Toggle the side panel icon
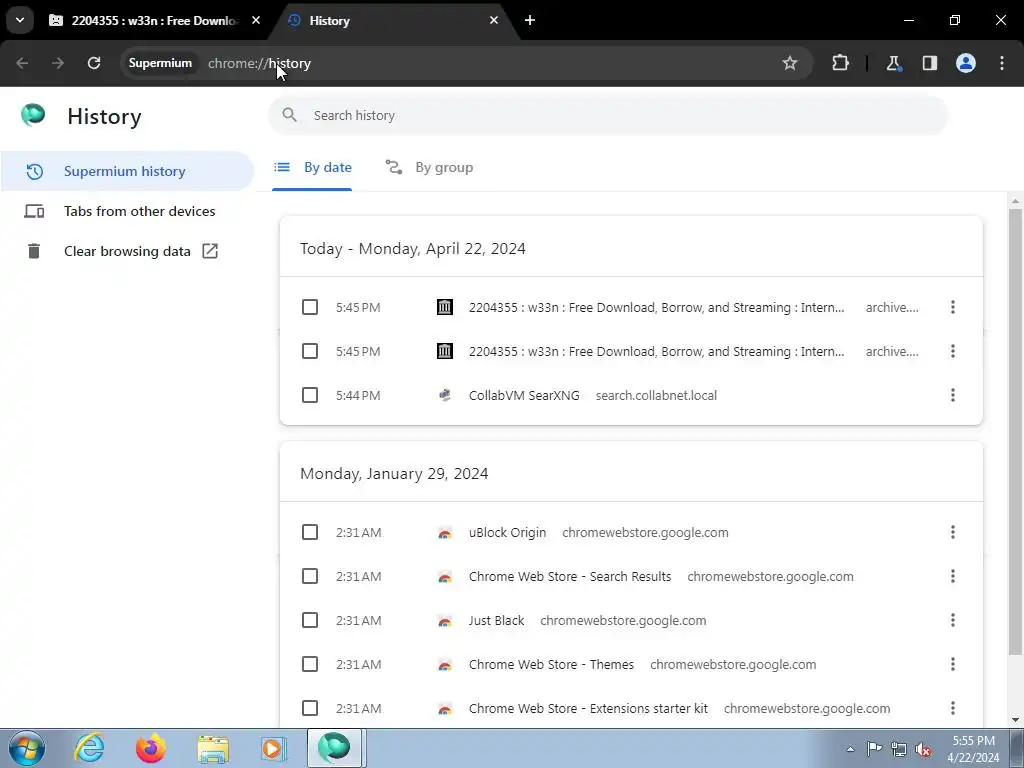Screen dimensions: 1024x768 pos(930,63)
